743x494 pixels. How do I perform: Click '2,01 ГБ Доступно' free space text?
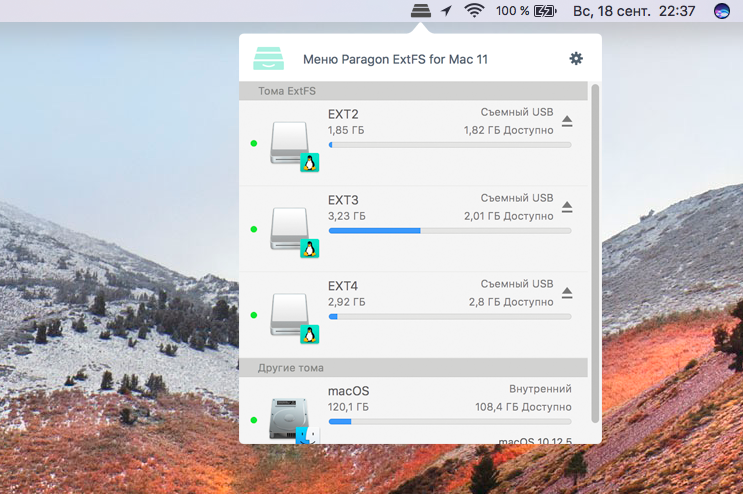(508, 216)
